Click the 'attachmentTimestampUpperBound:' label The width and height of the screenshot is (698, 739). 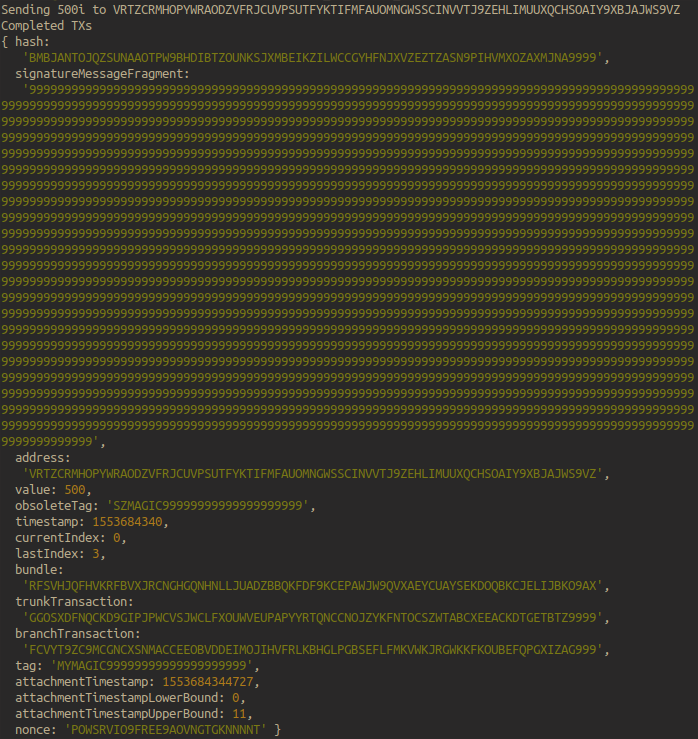pyautogui.click(x=120, y=714)
